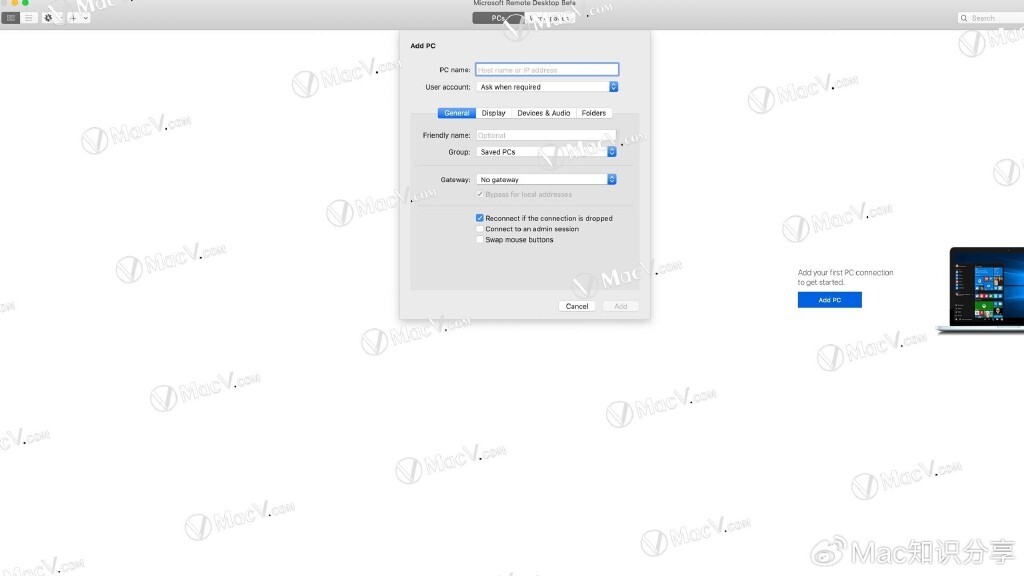Viewport: 1024px width, 576px height.
Task: Uncheck Reconnect if the connection is dropped
Action: point(480,218)
